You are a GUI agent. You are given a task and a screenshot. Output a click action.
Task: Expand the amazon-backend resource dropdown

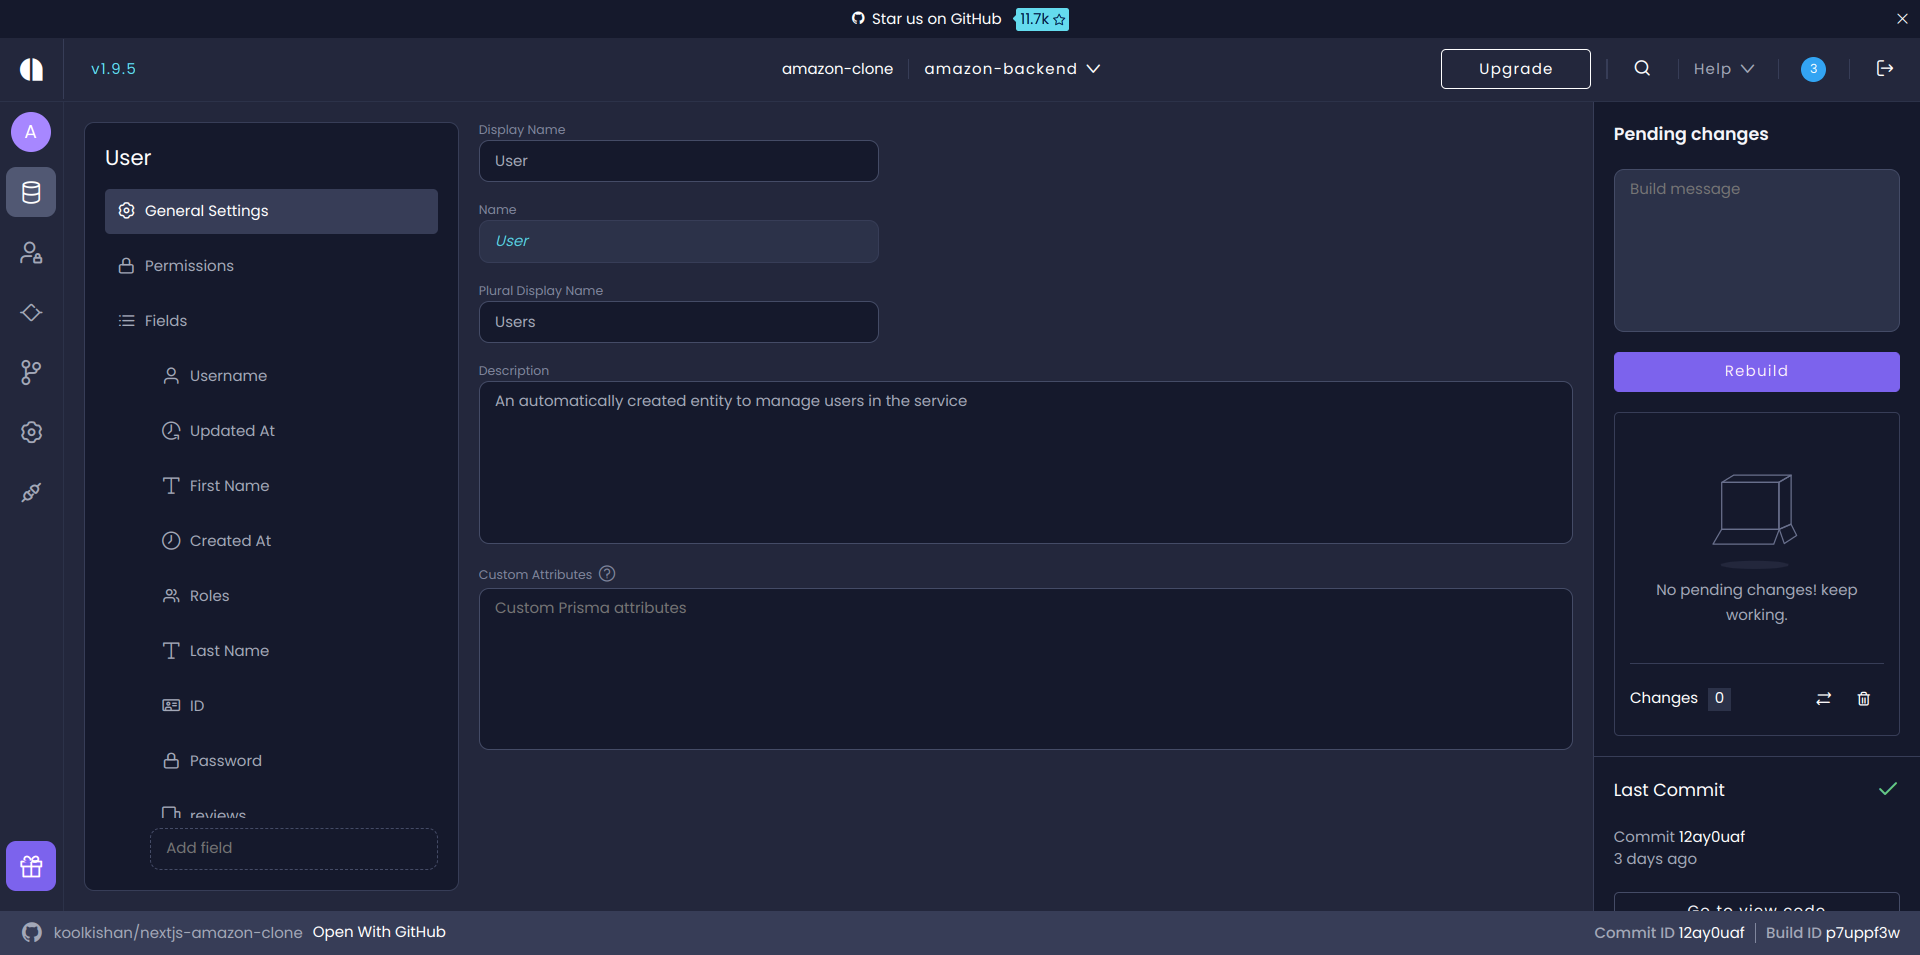1011,68
